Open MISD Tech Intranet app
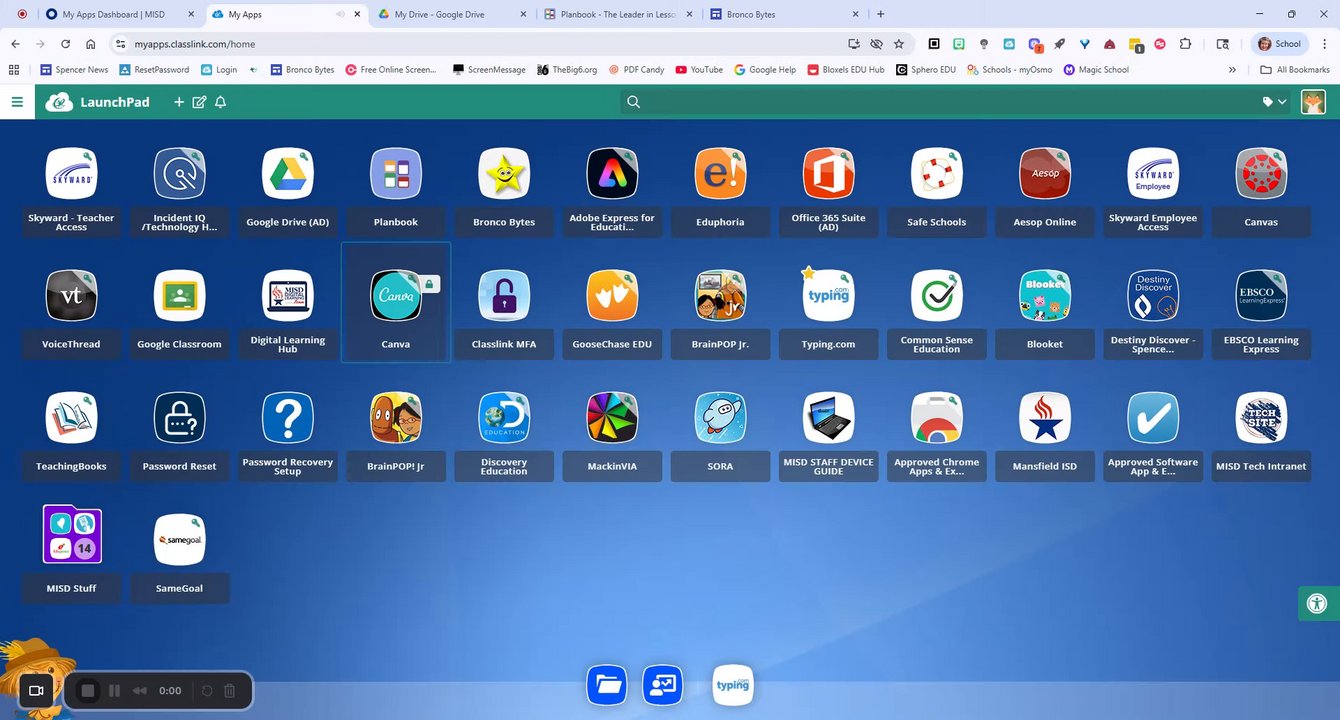The height and width of the screenshot is (720, 1340). pos(1261,418)
